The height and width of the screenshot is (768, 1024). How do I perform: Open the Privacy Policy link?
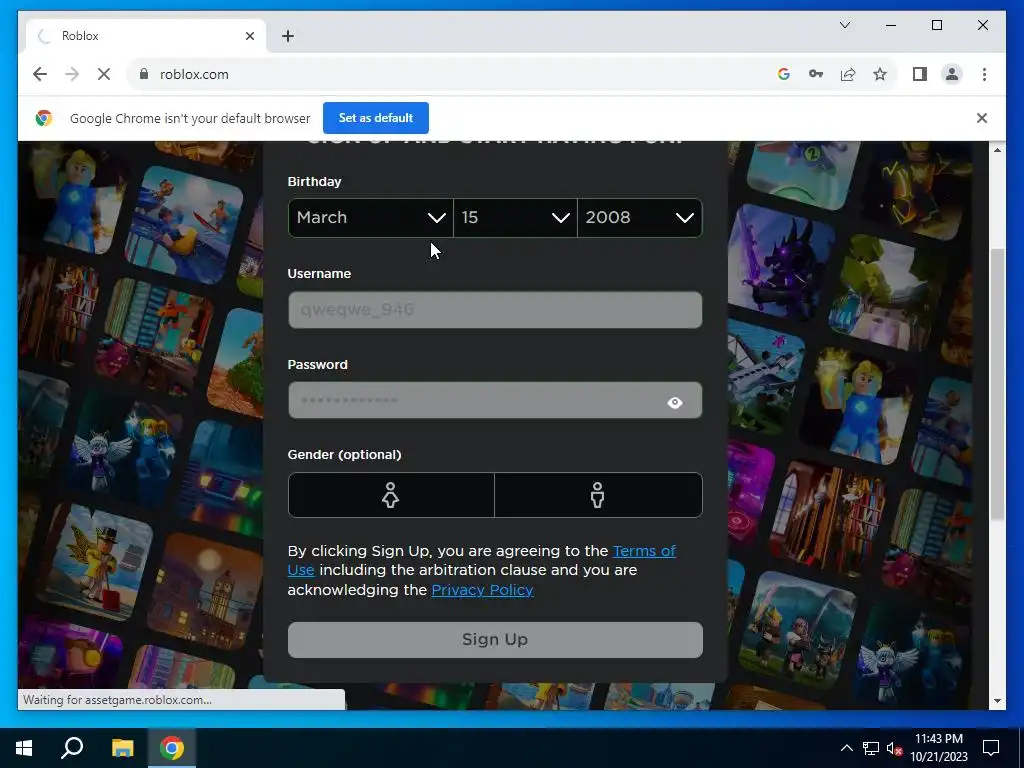tap(483, 590)
